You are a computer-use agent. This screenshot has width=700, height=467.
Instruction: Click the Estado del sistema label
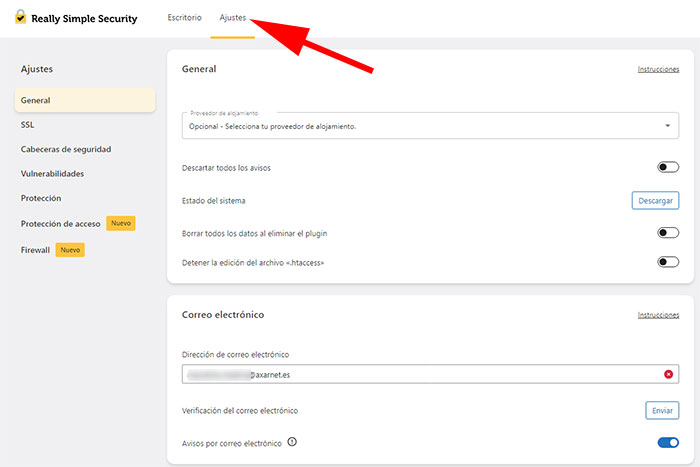pos(213,201)
